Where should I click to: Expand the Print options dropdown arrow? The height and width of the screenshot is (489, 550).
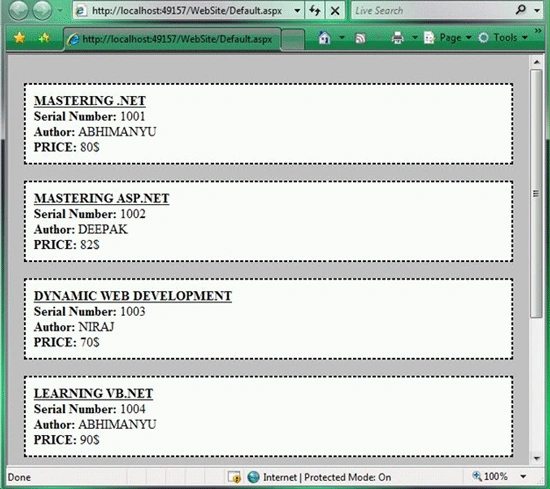[x=415, y=37]
